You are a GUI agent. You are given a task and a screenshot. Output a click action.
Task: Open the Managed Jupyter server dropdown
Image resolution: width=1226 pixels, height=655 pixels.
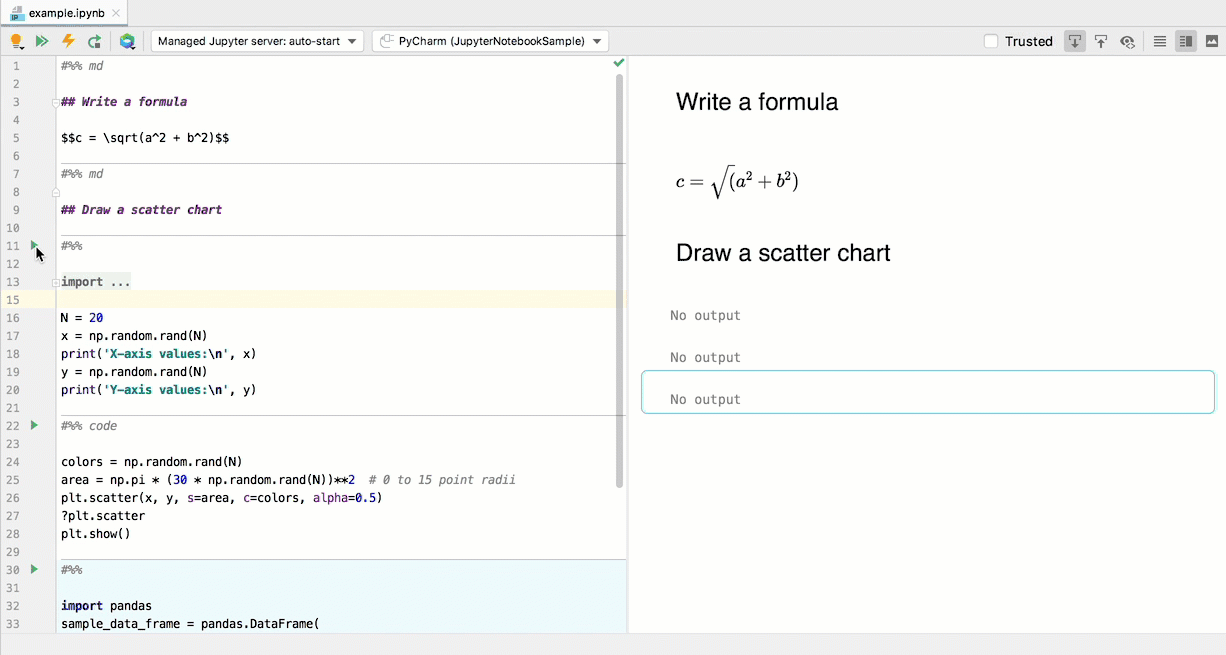click(255, 41)
